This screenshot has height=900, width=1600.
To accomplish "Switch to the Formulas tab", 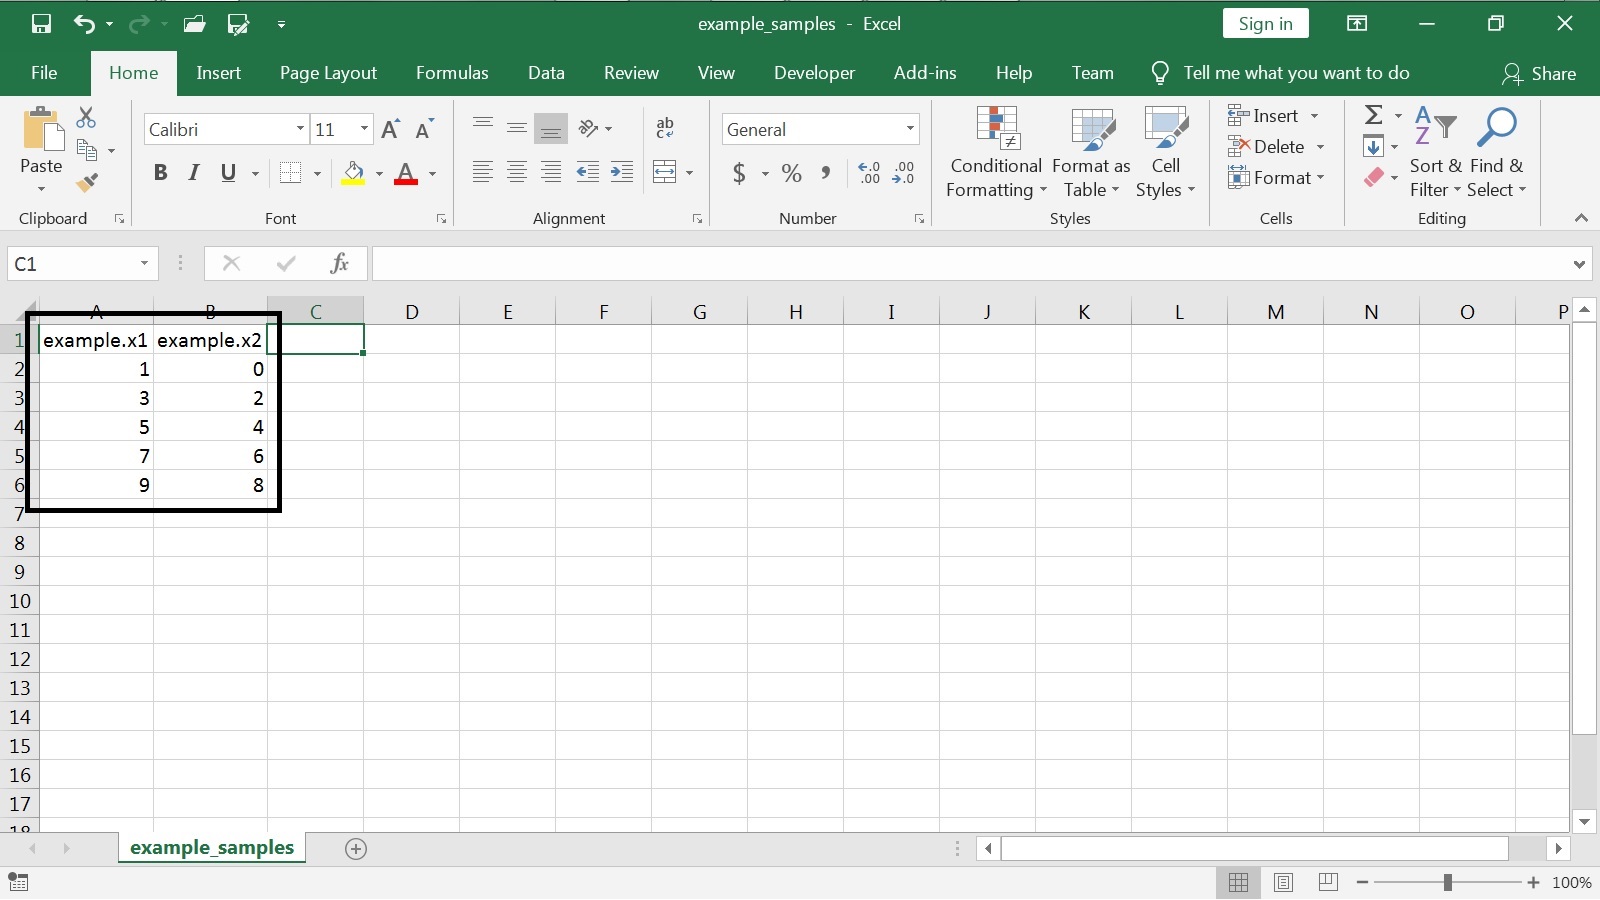I will coord(452,72).
